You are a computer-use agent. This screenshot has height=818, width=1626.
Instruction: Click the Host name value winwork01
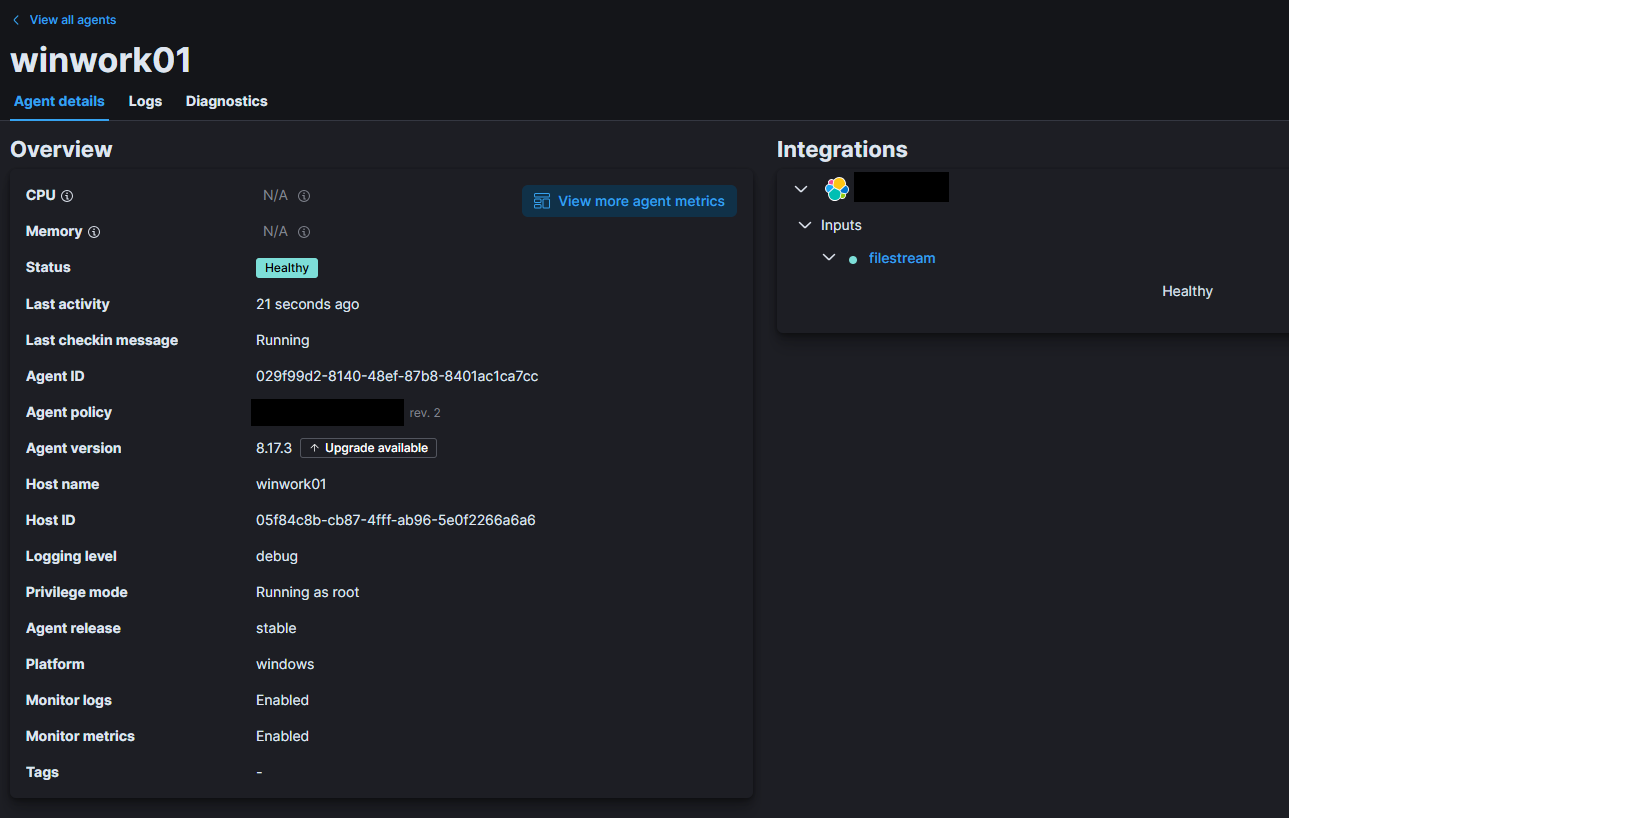(x=291, y=484)
